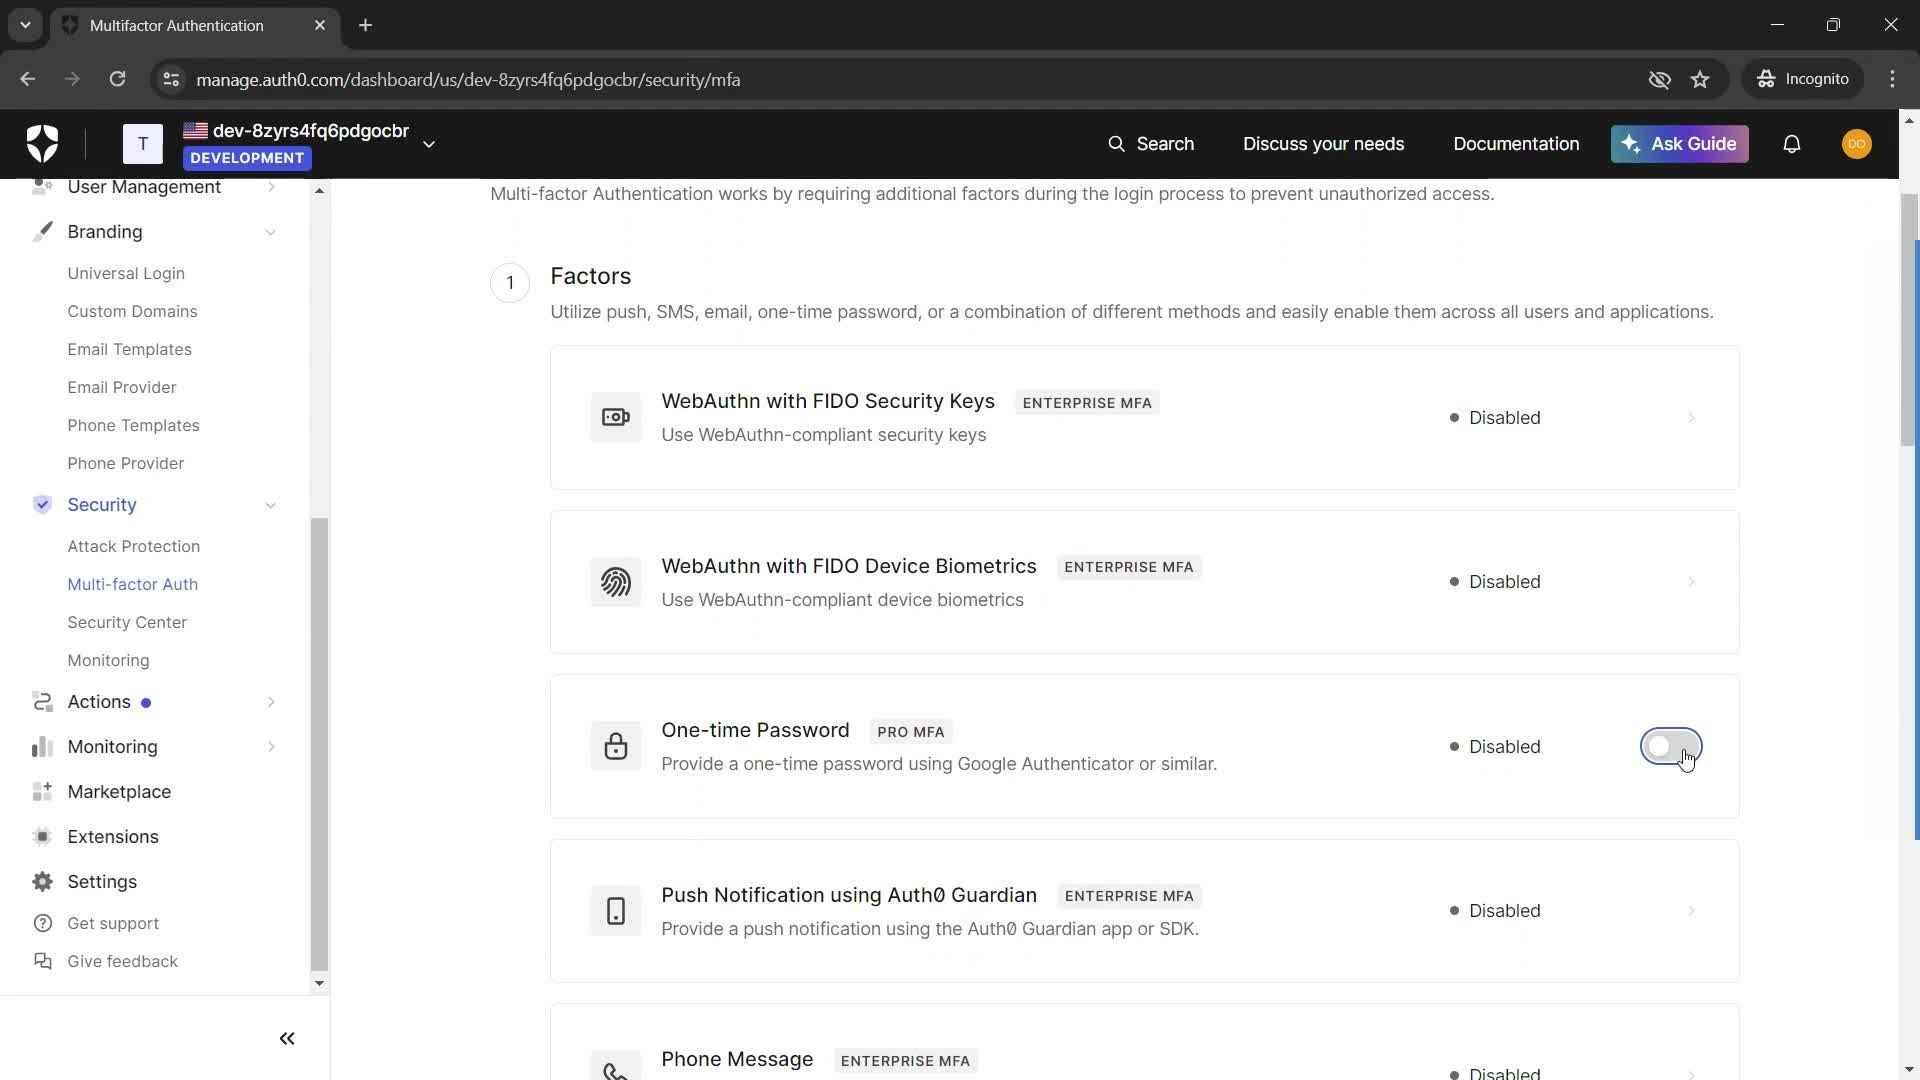Open Phone Provider menu item
This screenshot has width=1920, height=1080.
(126, 464)
